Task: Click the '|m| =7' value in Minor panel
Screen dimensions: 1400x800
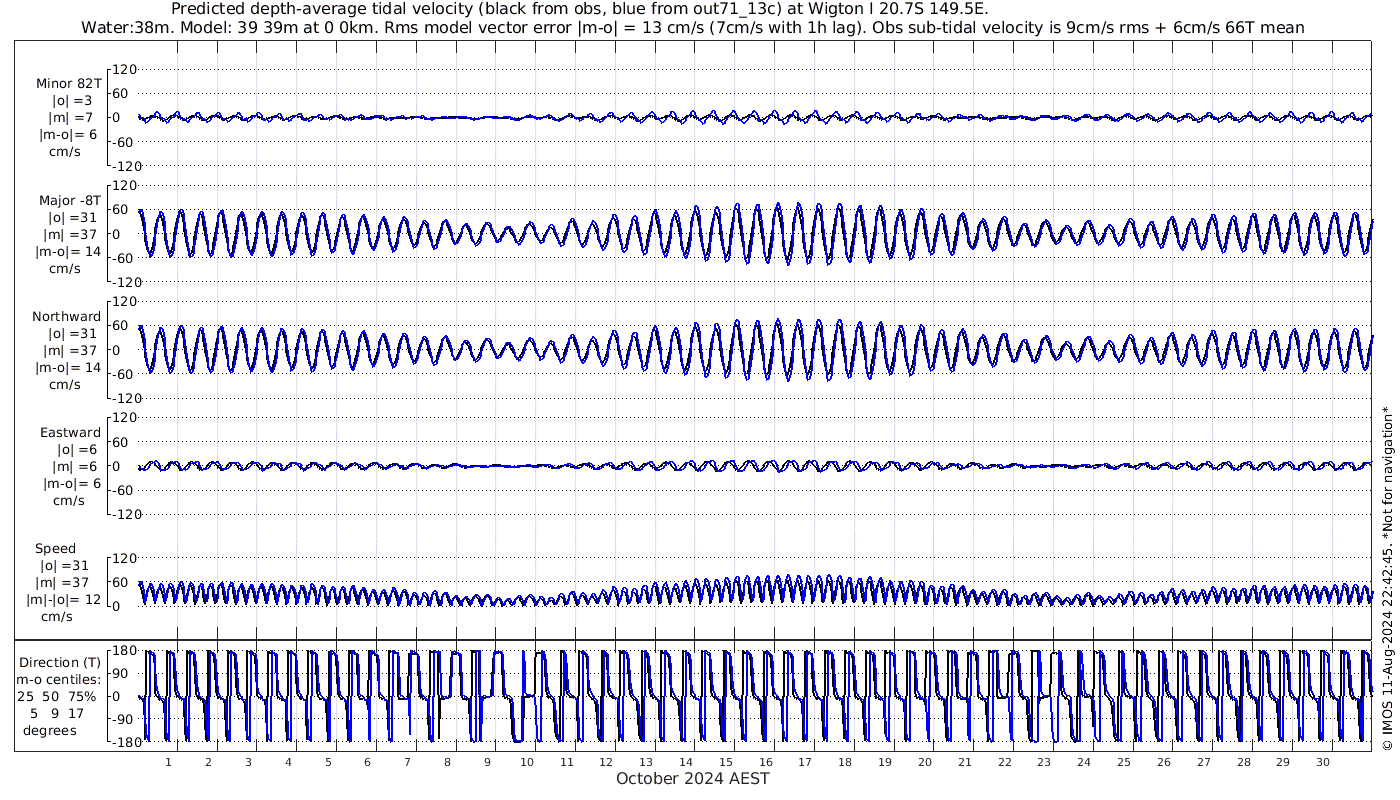Action: (72, 117)
